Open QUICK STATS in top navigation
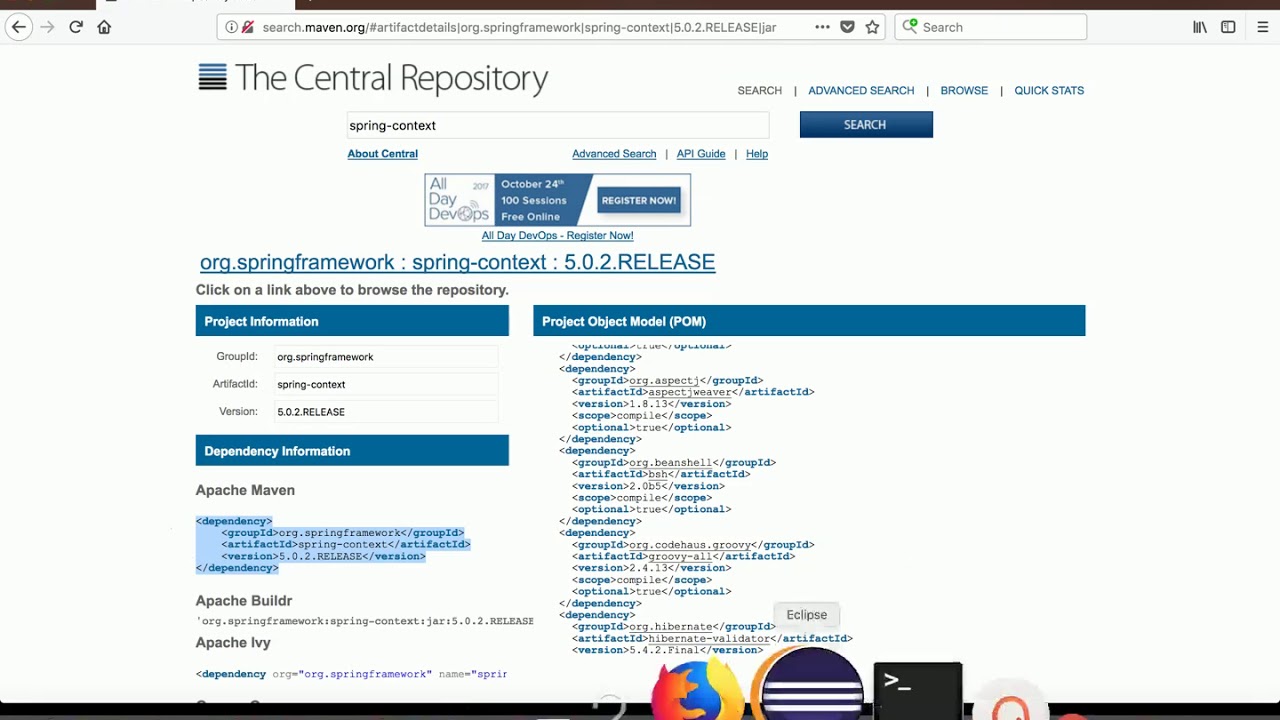 [x=1049, y=90]
